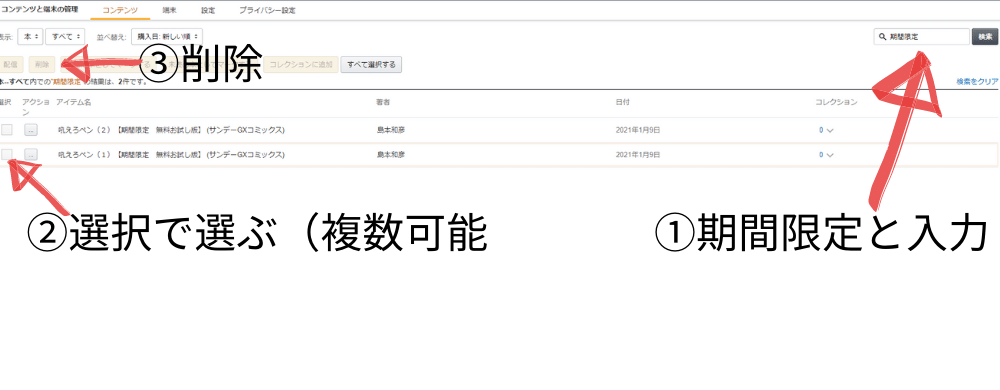Click the 配信 button

coord(11,64)
